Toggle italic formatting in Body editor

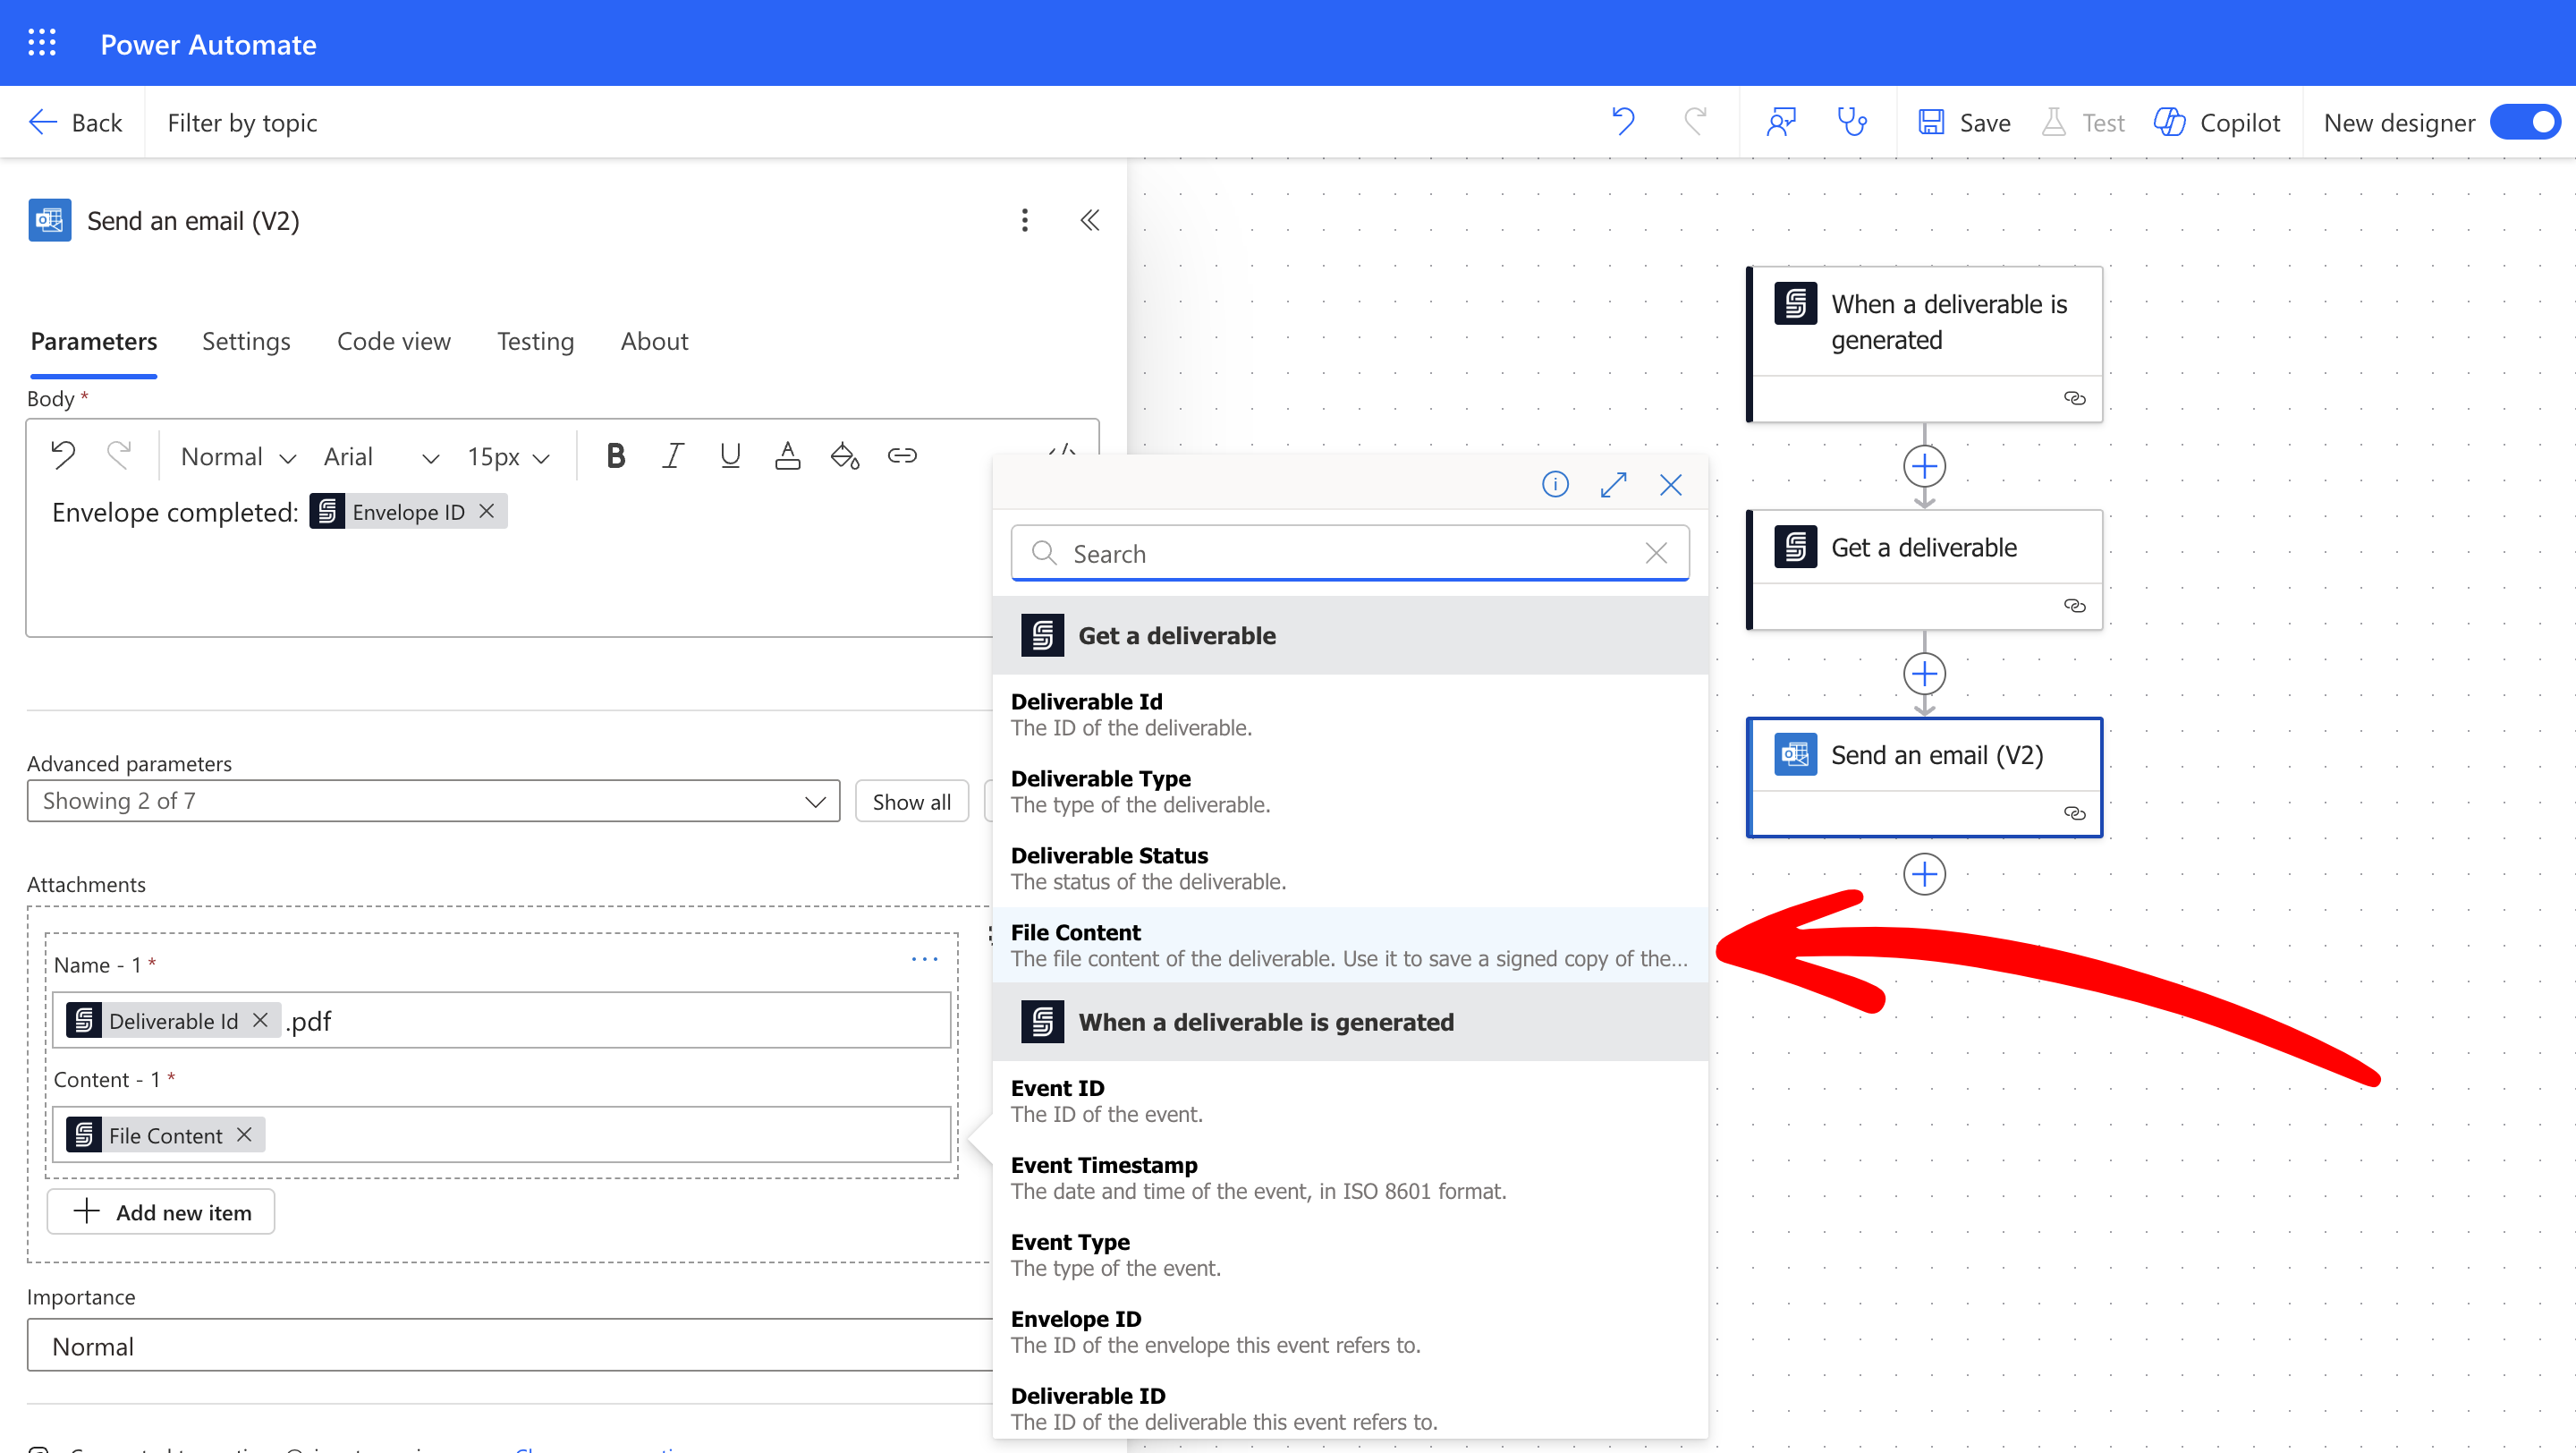click(x=672, y=456)
